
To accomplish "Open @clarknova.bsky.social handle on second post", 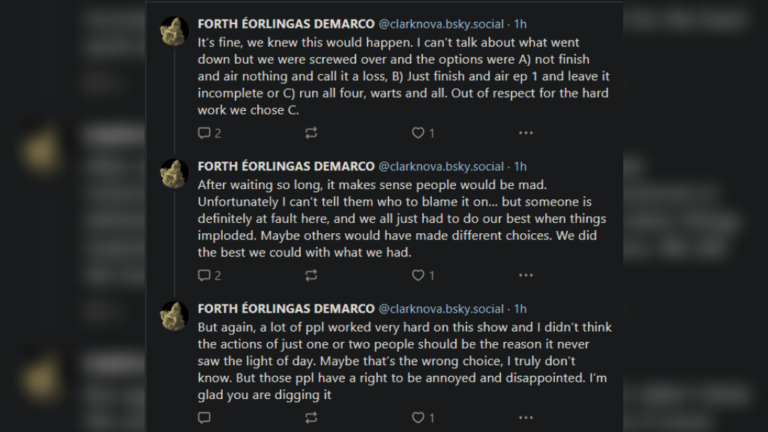I will point(441,167).
